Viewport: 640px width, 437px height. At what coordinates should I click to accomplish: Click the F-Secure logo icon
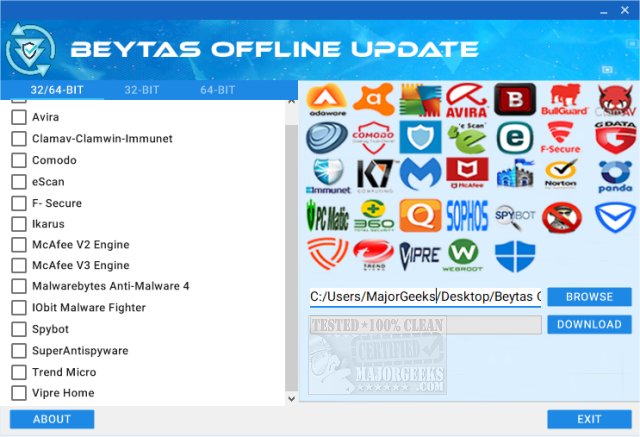[x=561, y=138]
